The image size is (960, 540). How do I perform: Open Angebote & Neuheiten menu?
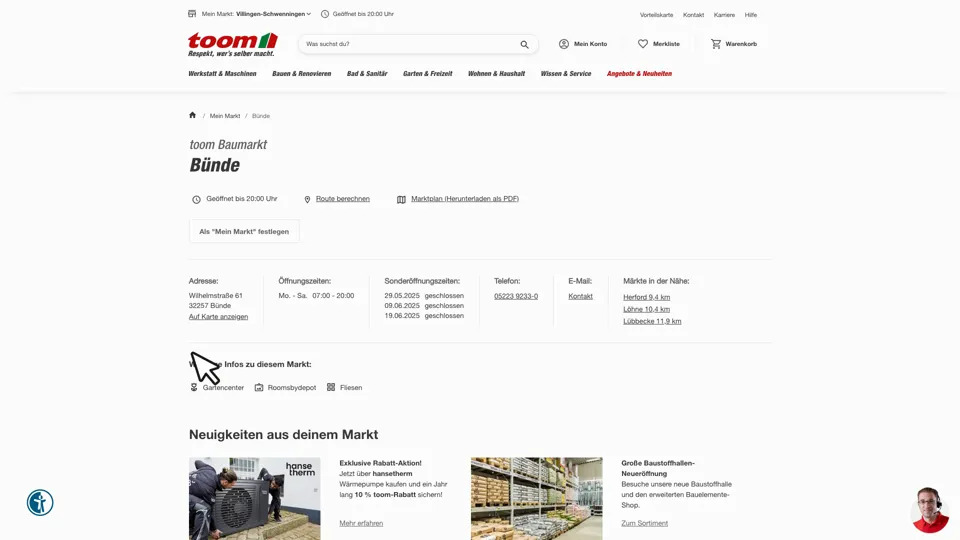coord(639,73)
